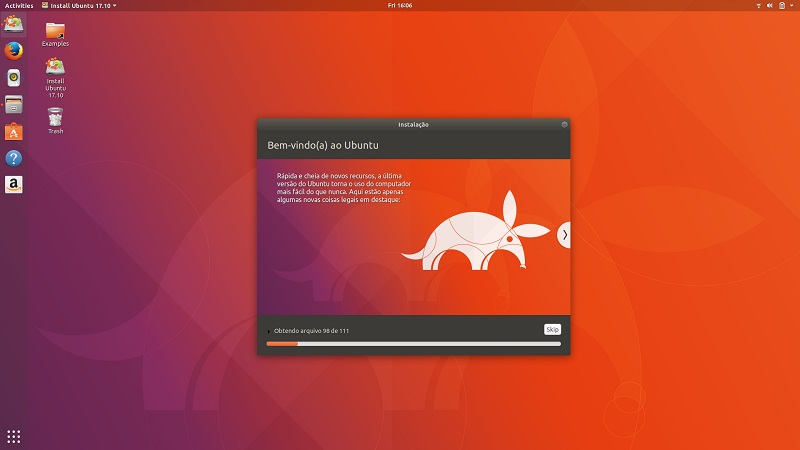The width and height of the screenshot is (800, 450).
Task: Open Rhythmbox music player in dock
Action: click(x=14, y=78)
